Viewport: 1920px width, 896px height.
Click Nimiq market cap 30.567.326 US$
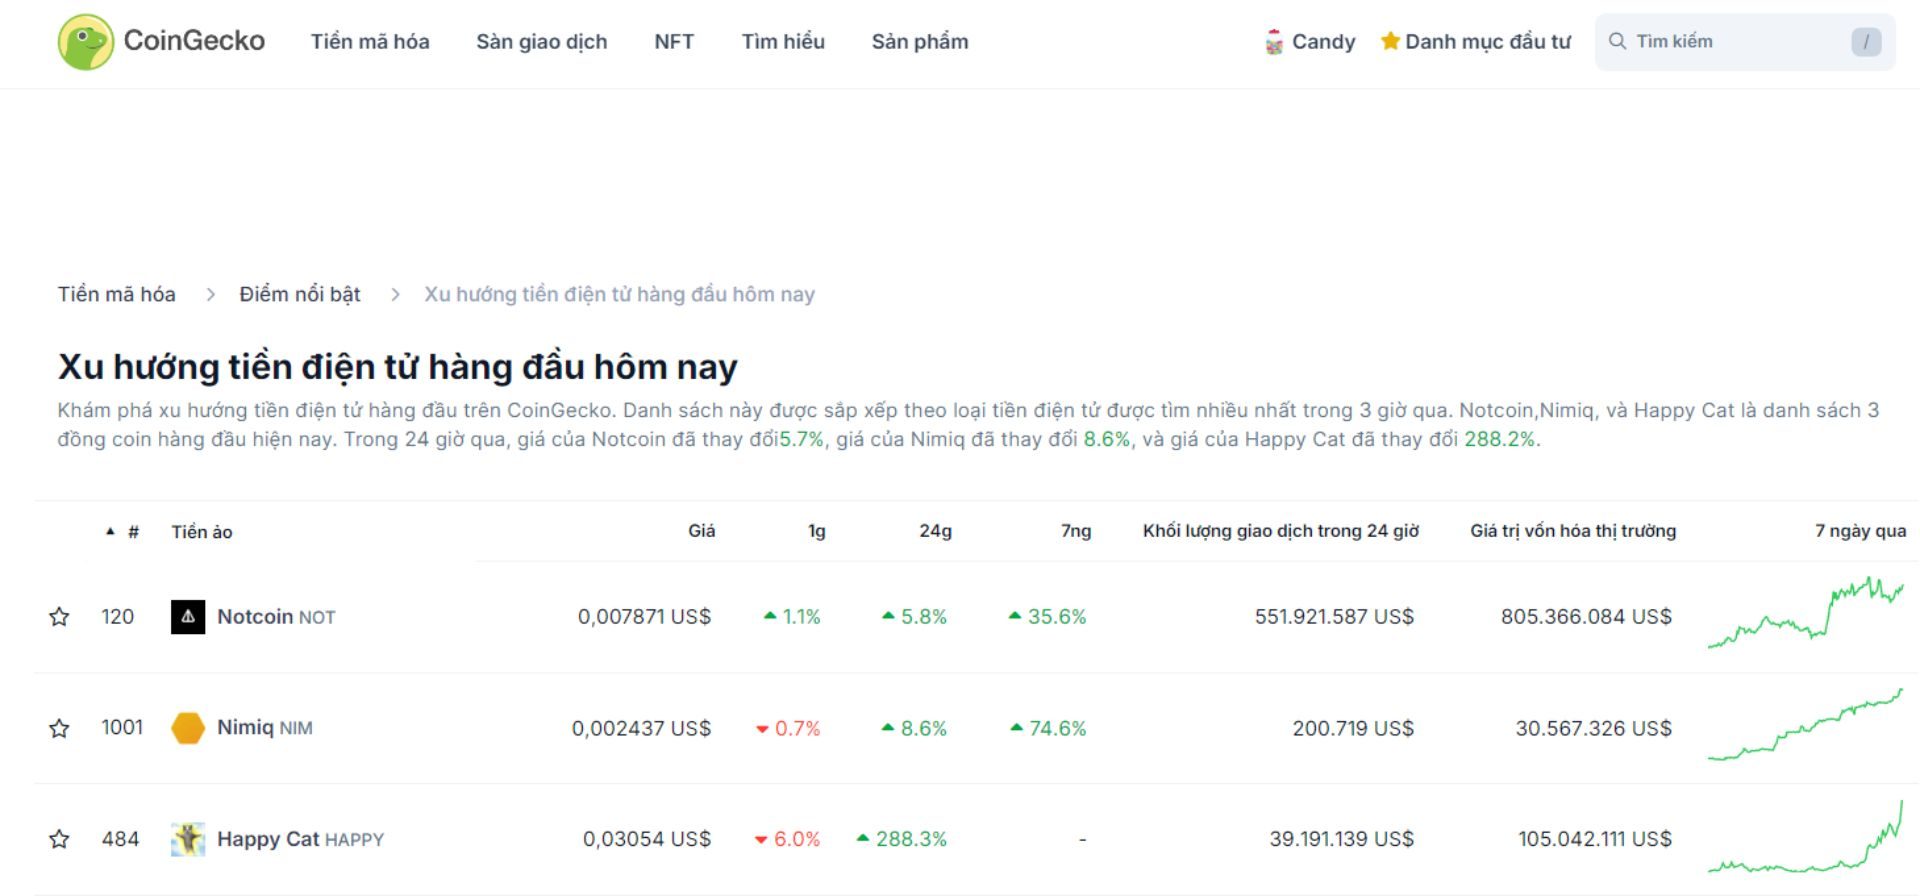coord(1594,728)
